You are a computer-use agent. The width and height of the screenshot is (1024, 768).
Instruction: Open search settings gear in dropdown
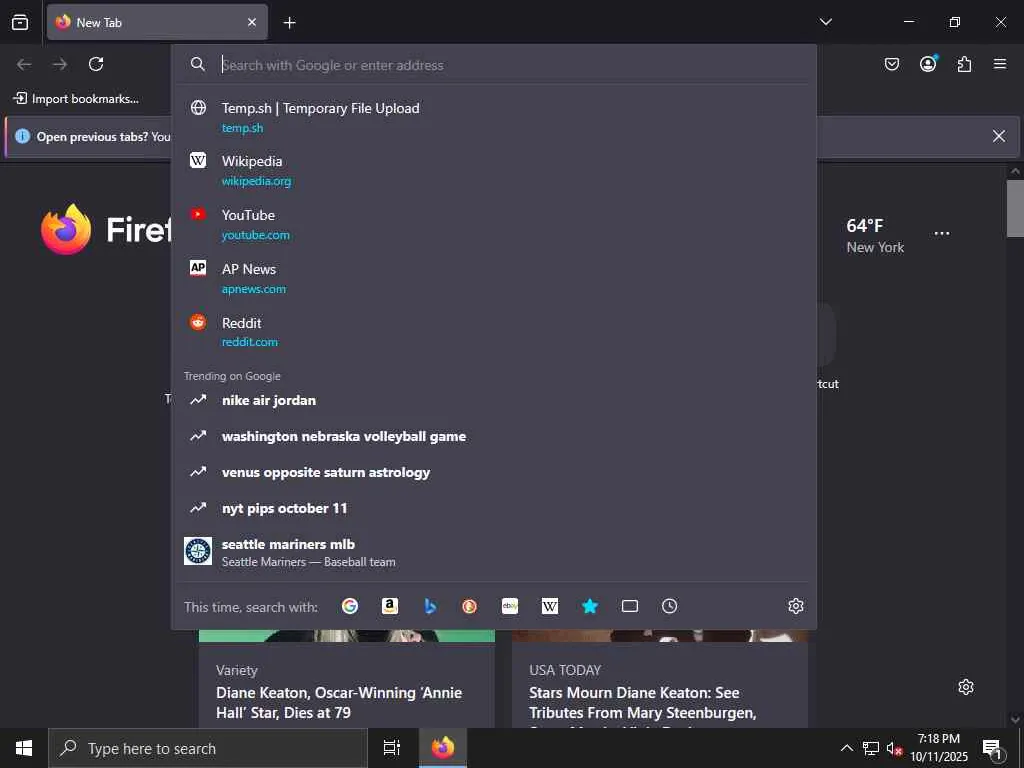click(x=795, y=606)
